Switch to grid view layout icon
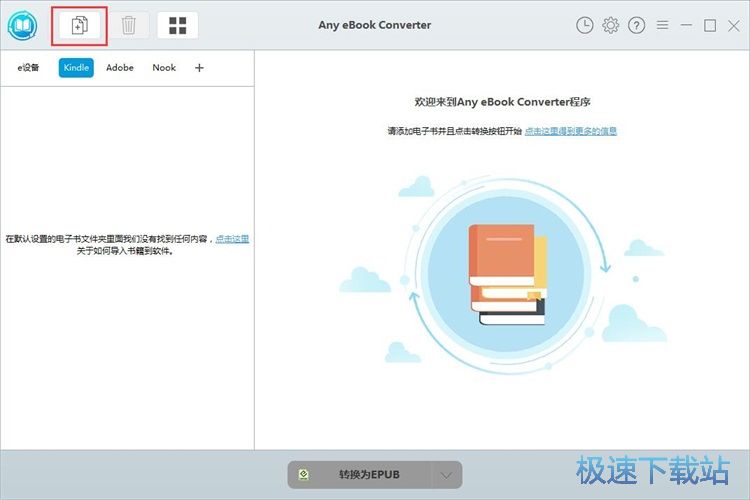The height and width of the screenshot is (500, 750). click(177, 25)
